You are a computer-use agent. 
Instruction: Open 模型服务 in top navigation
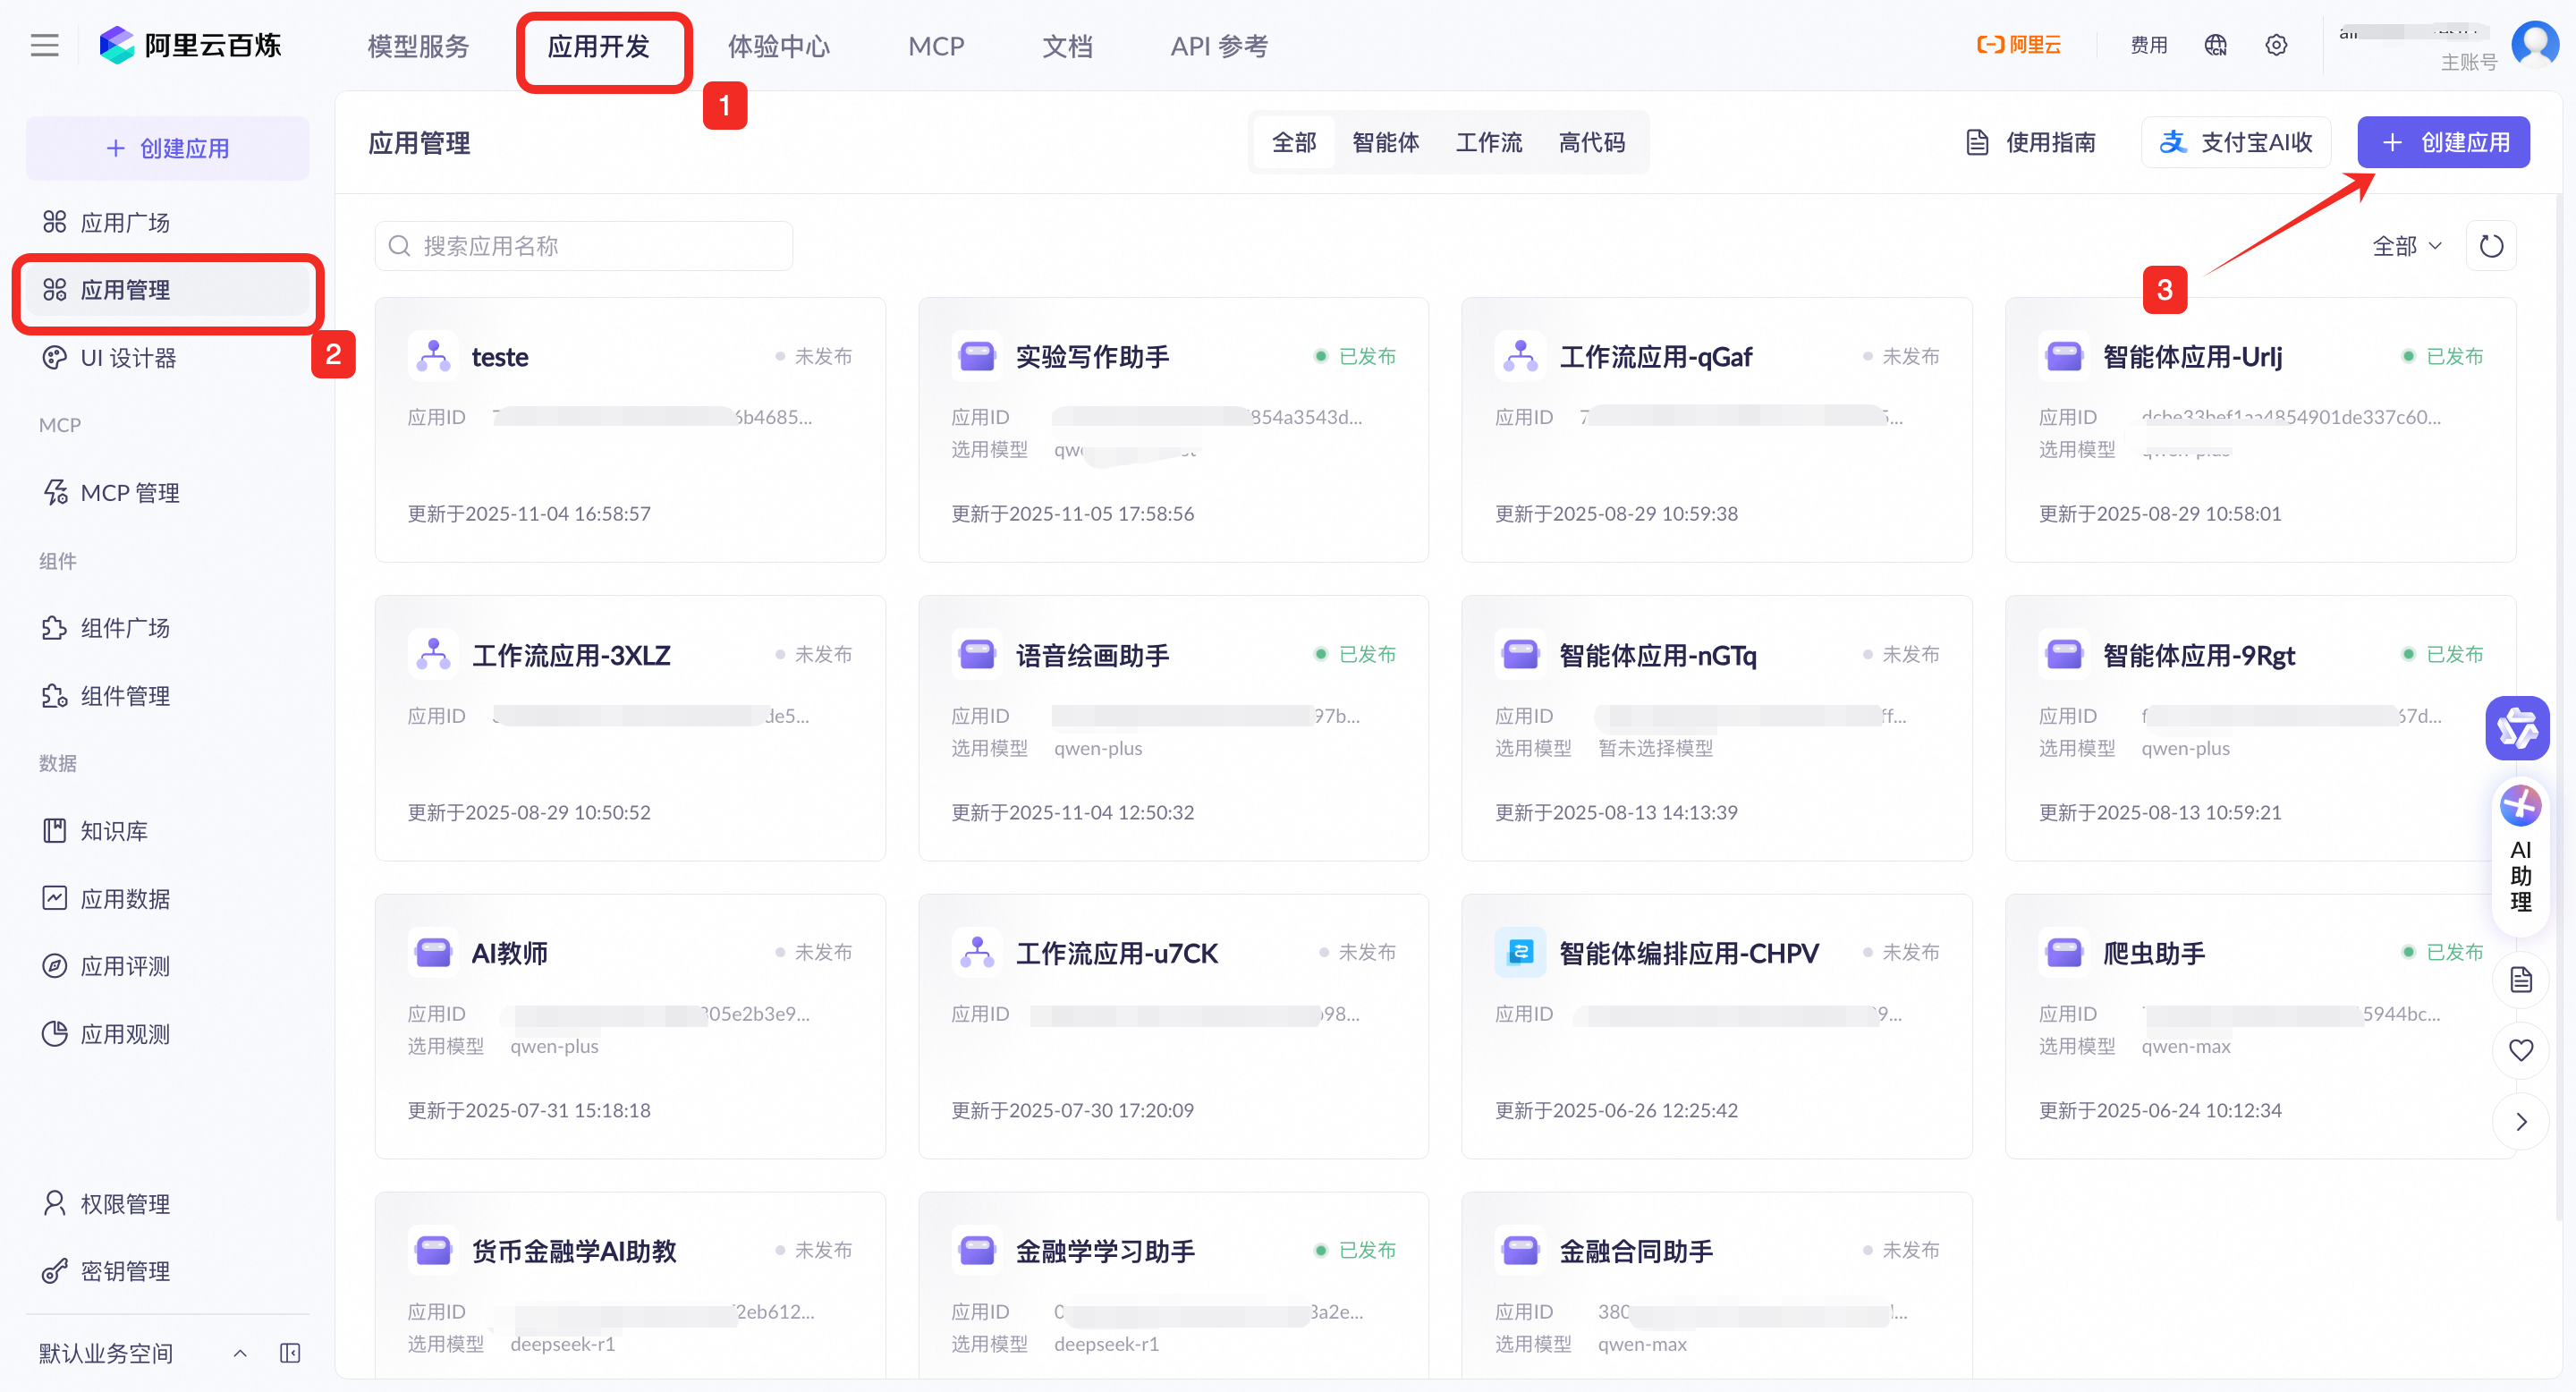coord(418,46)
